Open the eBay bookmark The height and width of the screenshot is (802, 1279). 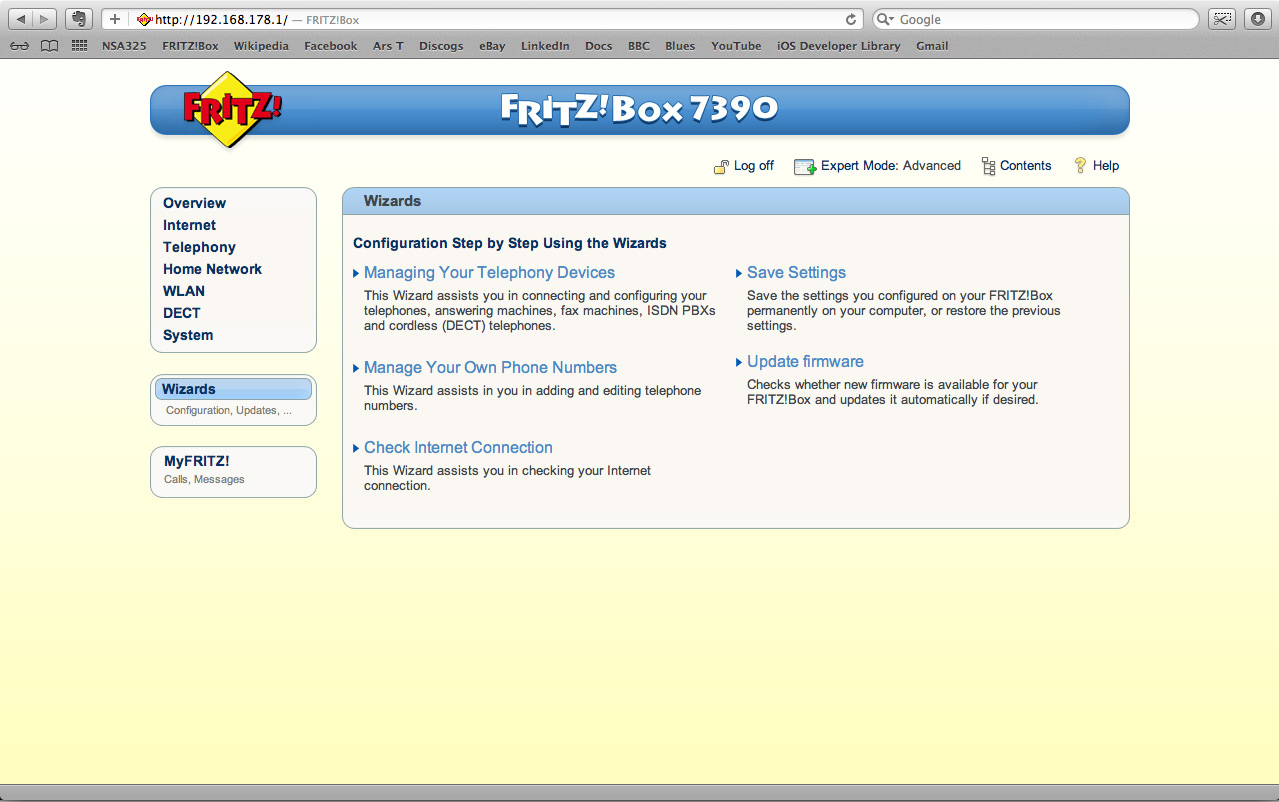pyautogui.click(x=492, y=46)
